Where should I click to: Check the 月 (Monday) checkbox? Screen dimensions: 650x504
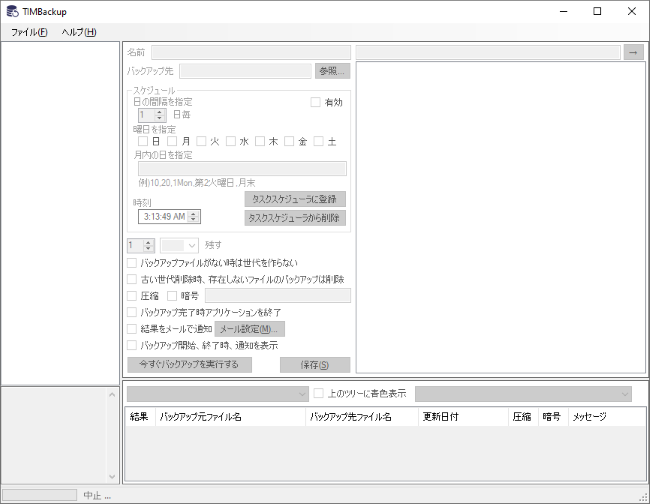click(x=172, y=141)
